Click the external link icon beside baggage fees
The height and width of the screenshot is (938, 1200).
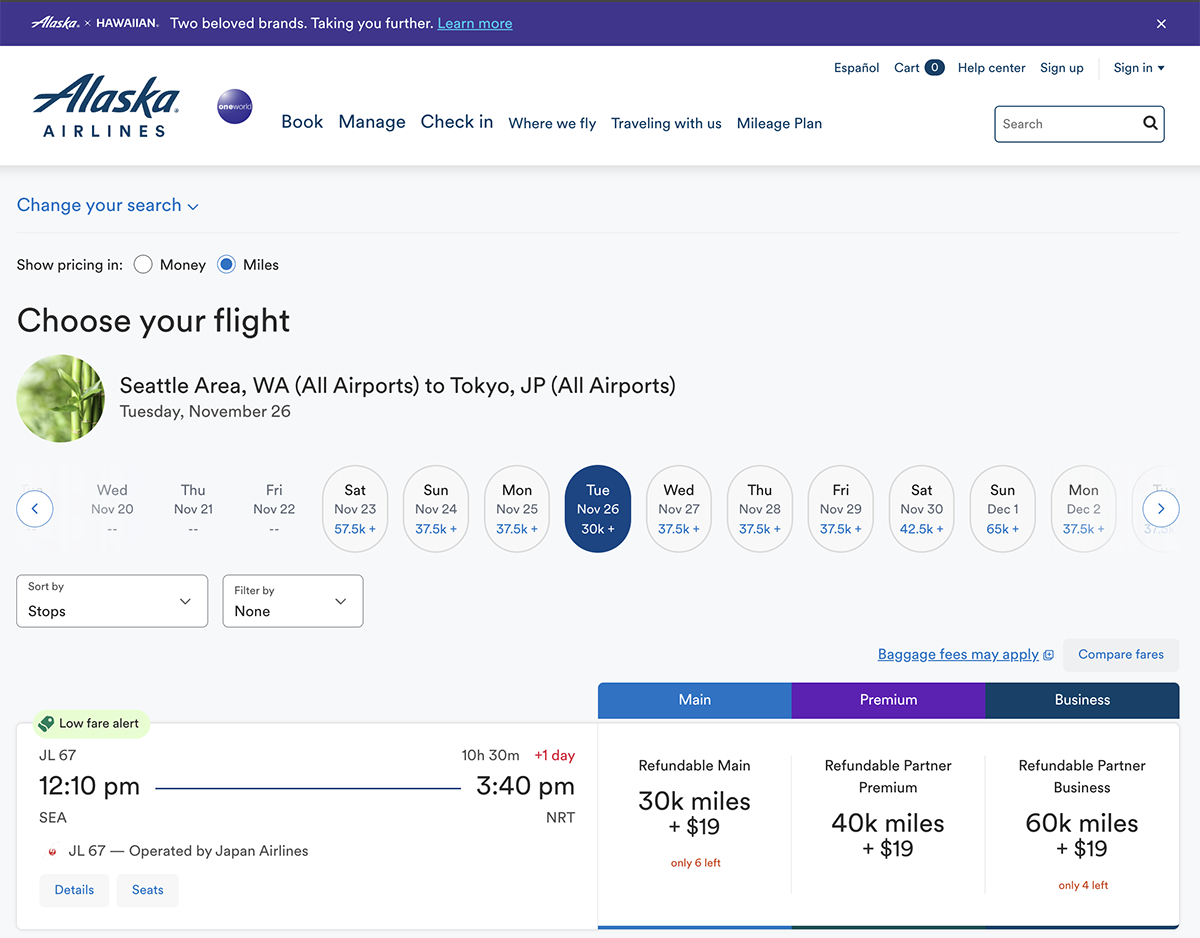coord(1047,654)
